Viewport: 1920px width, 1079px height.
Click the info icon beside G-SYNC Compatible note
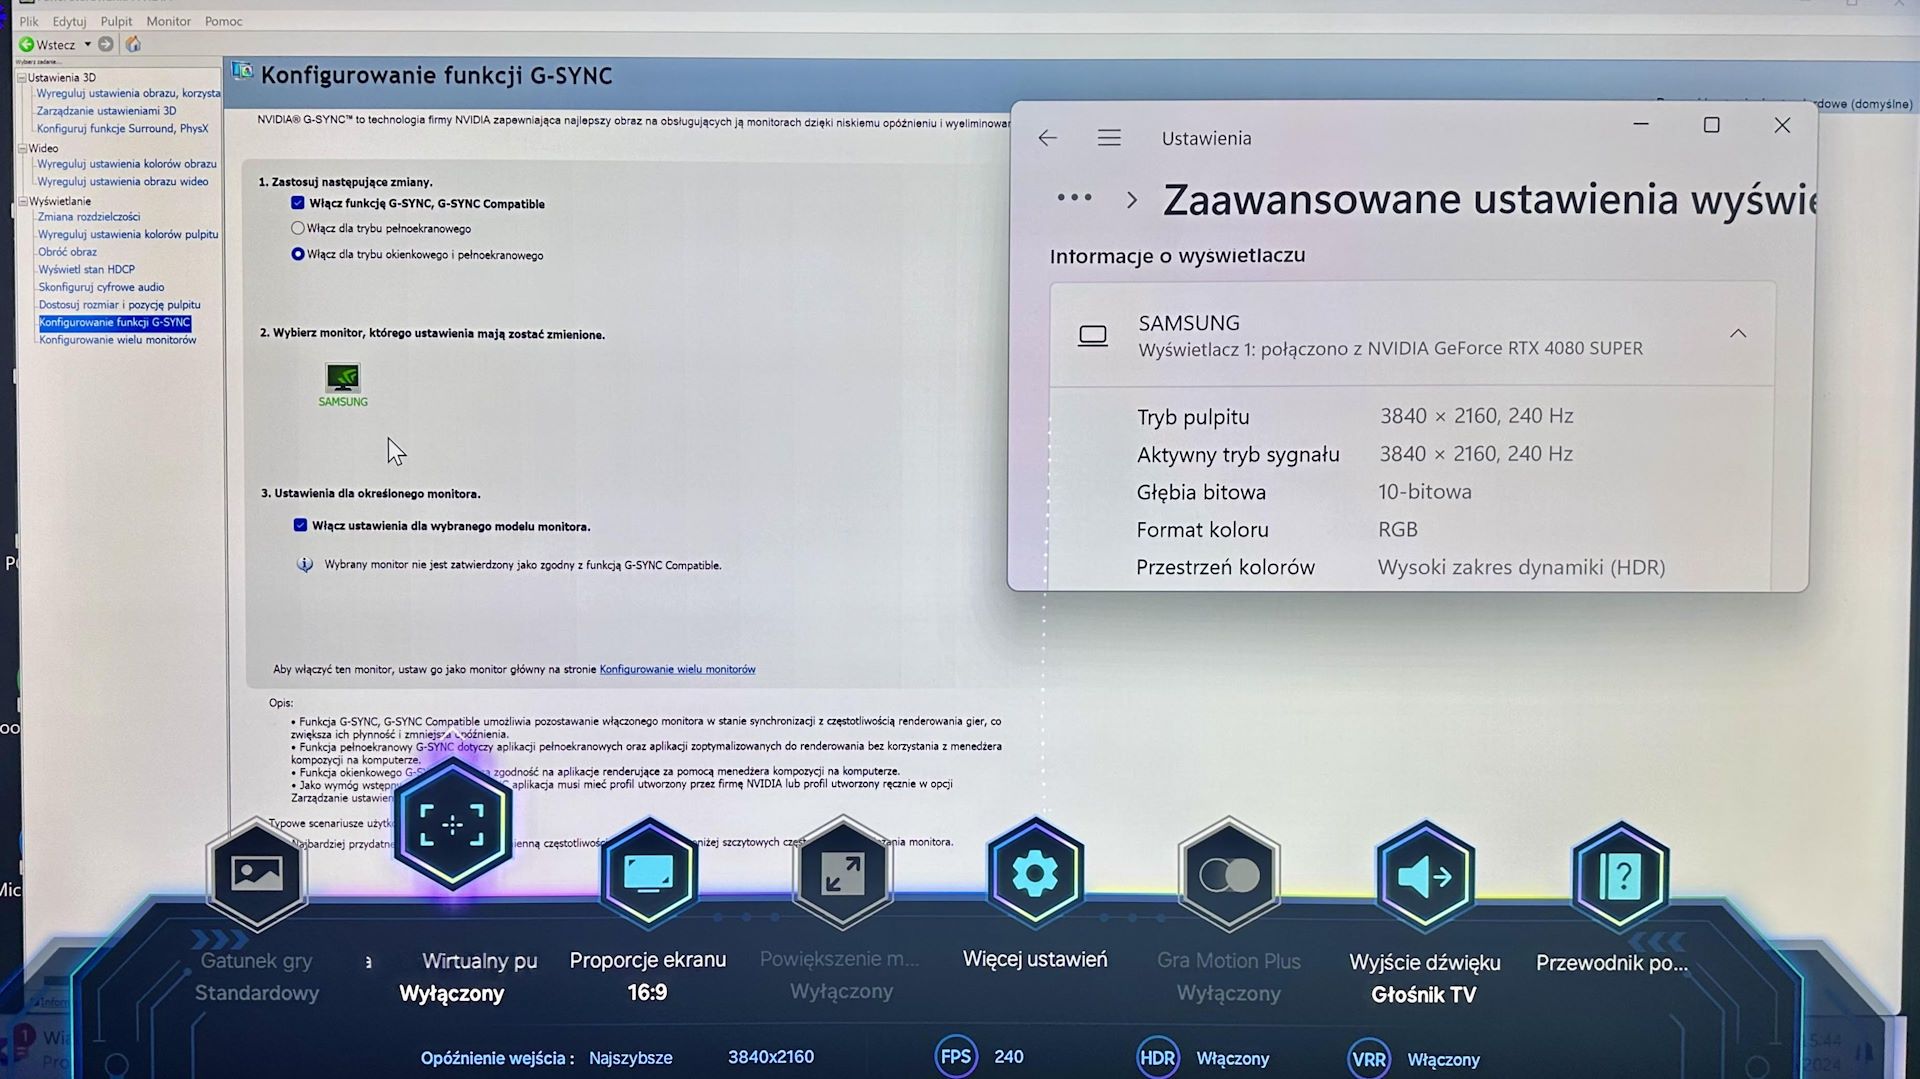(x=305, y=564)
